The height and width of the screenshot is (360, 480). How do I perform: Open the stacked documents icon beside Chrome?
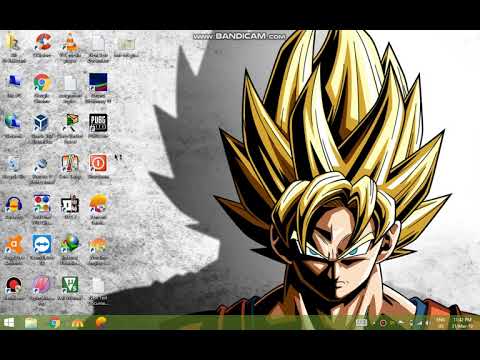pos(70,88)
